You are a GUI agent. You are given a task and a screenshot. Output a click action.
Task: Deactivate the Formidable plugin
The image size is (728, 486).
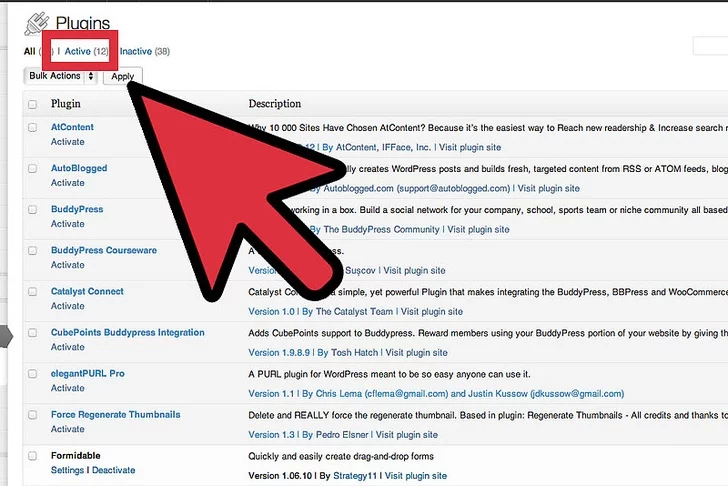click(113, 470)
